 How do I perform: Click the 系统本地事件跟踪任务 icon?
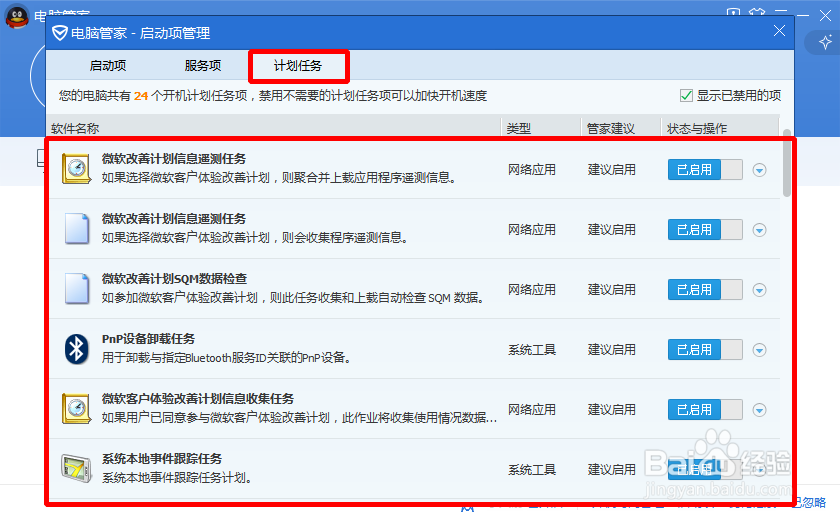point(76,469)
